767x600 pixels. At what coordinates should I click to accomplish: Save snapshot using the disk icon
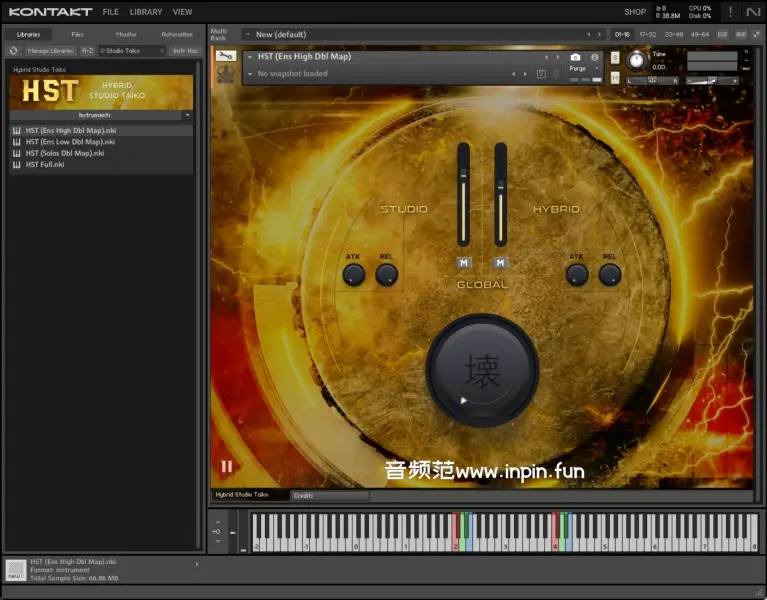(x=541, y=74)
